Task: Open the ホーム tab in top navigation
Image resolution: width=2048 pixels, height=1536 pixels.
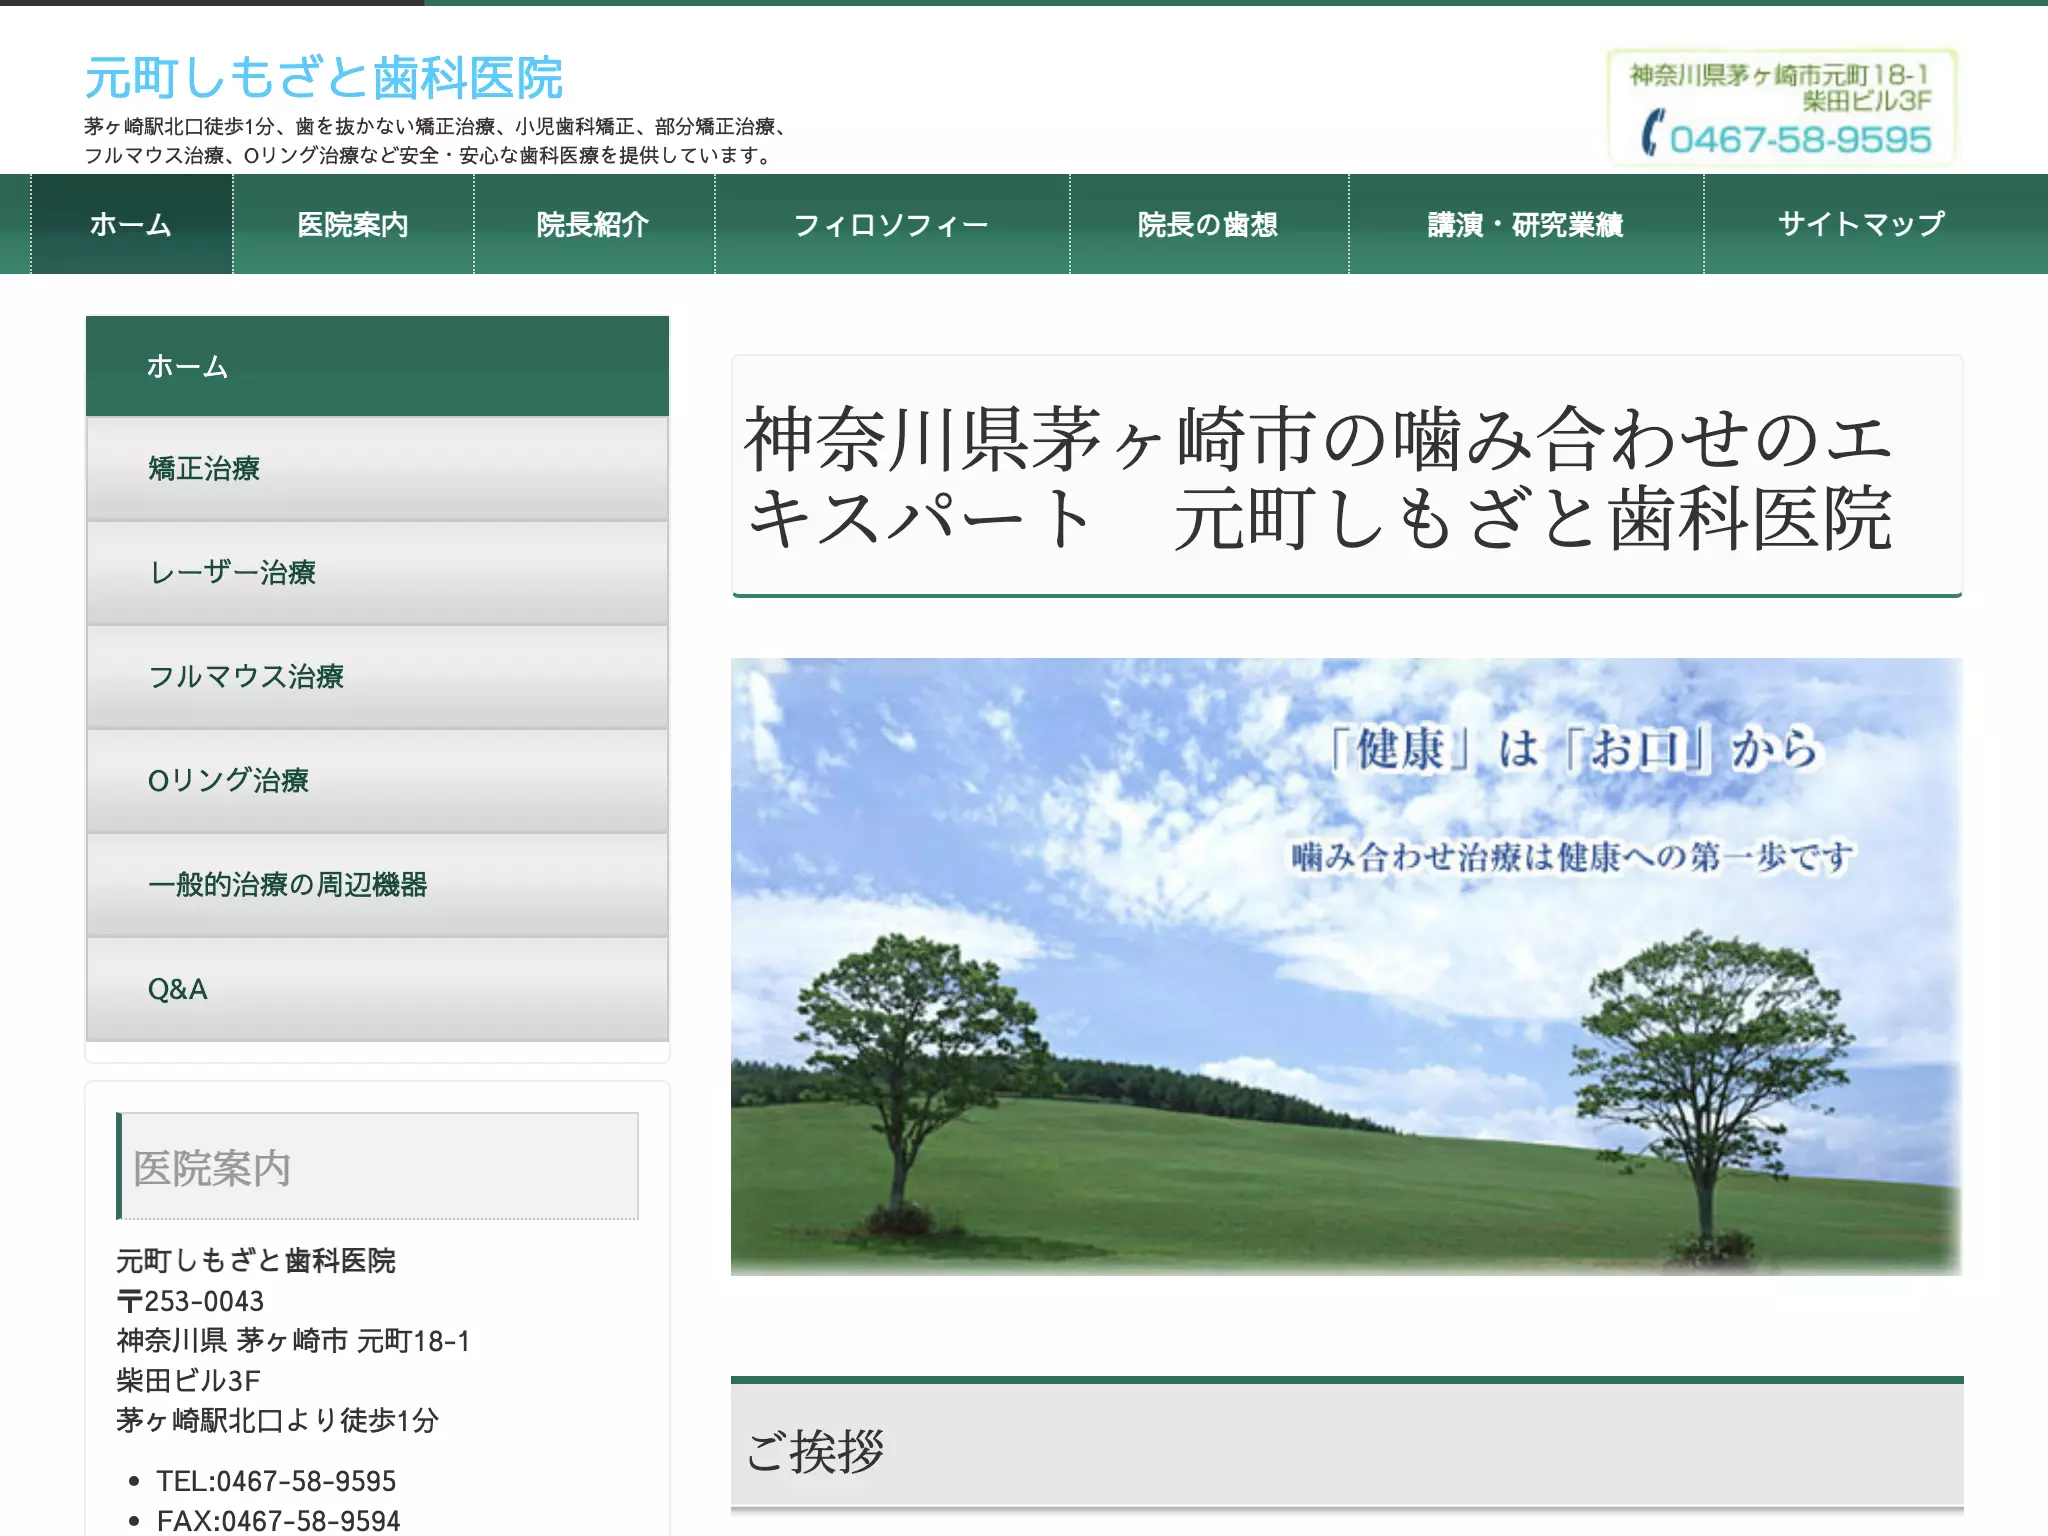Action: tap(131, 224)
